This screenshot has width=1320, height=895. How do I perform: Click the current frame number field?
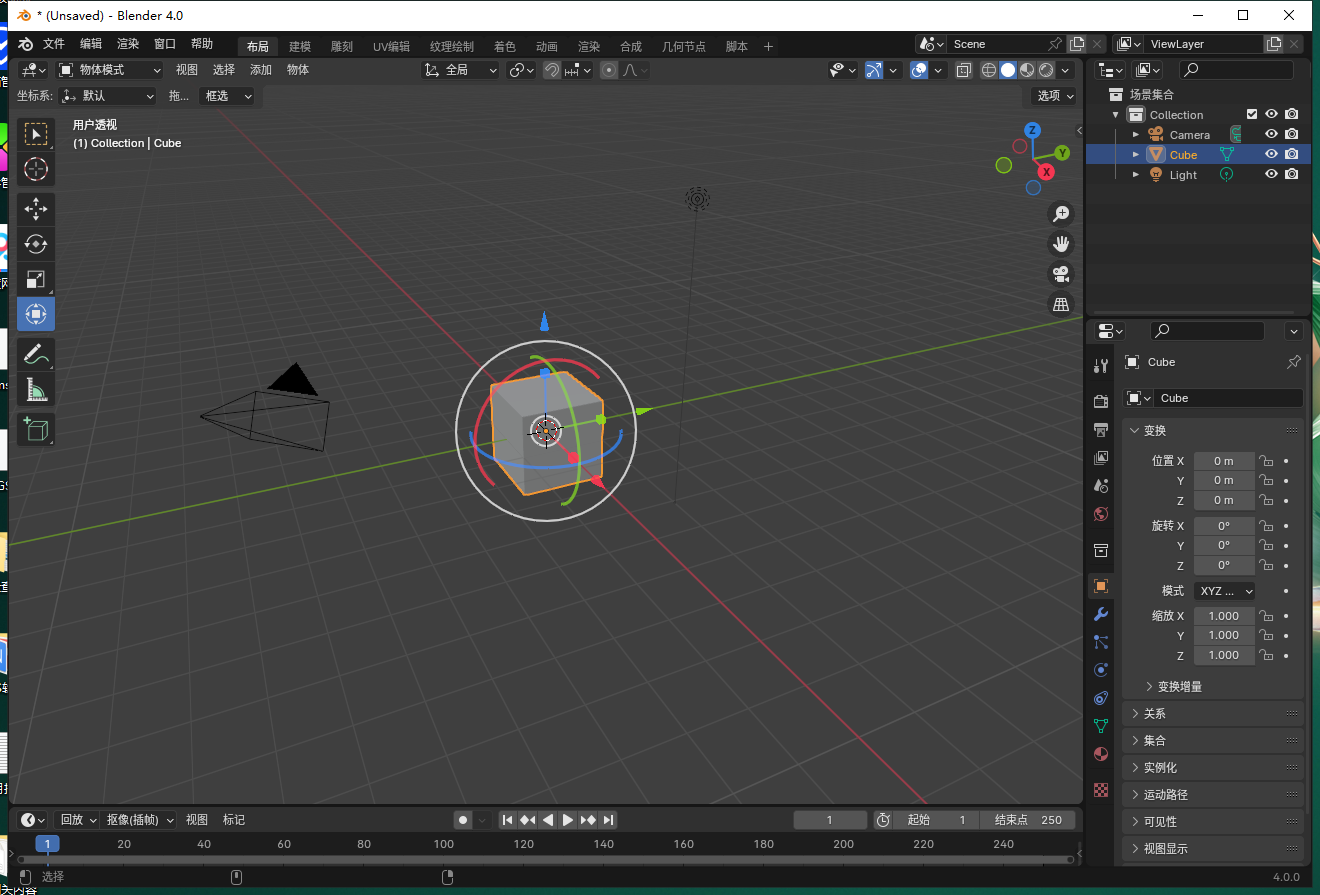pos(830,820)
